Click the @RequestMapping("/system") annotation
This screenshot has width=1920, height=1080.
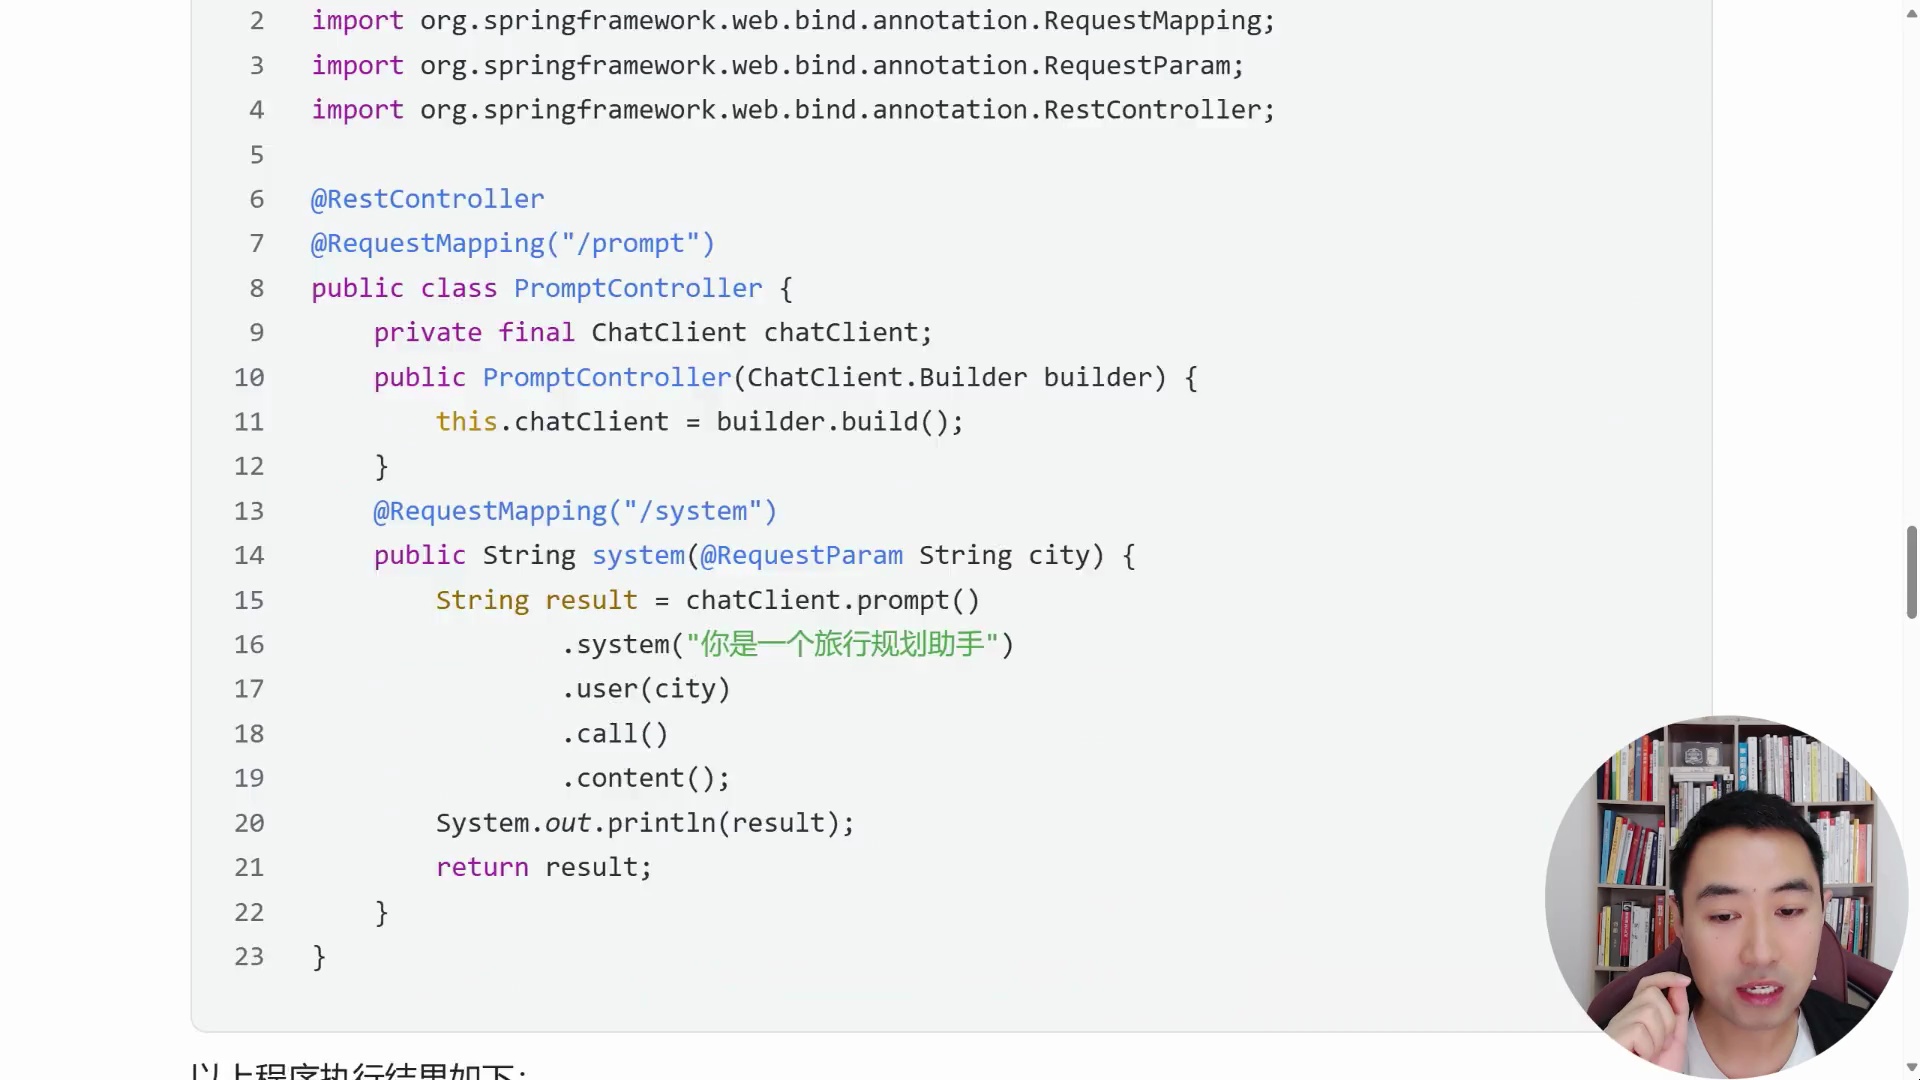point(575,511)
